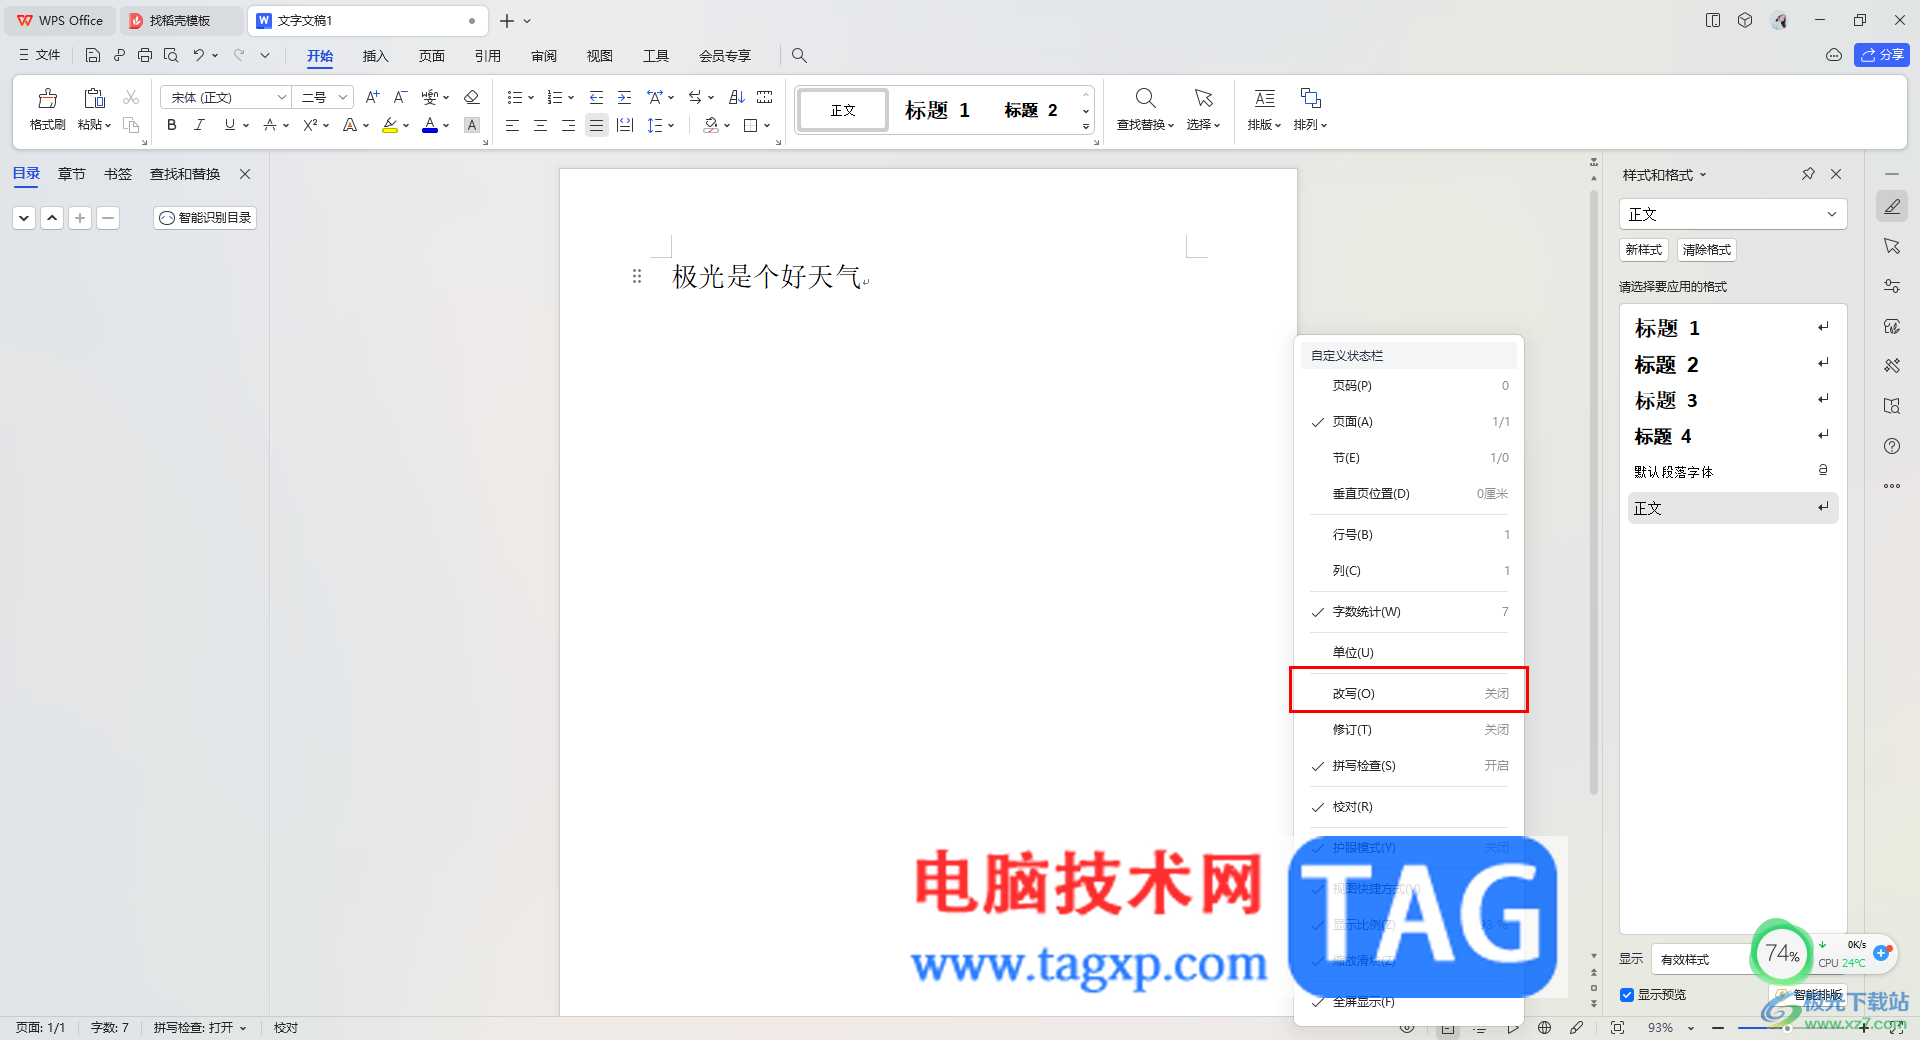Pin the Styles and Formatting panel
This screenshot has height=1040, width=1920.
1808,174
